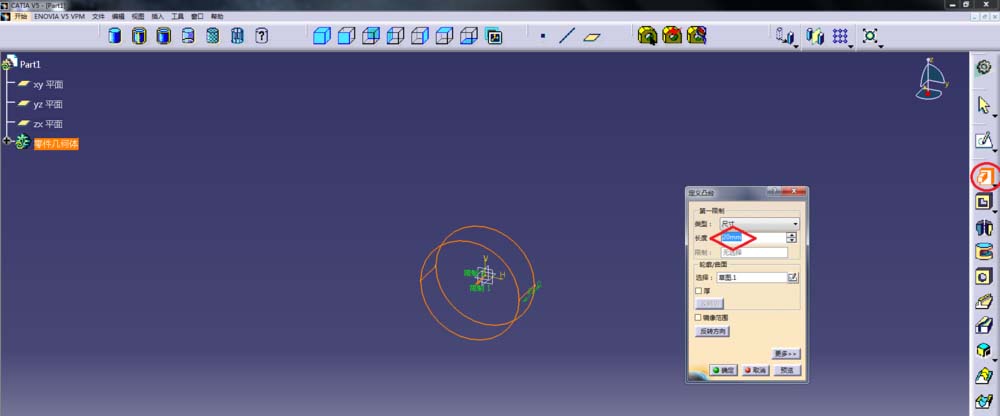Open the Named Views camera icon
1000x416 pixels.
tap(494, 36)
